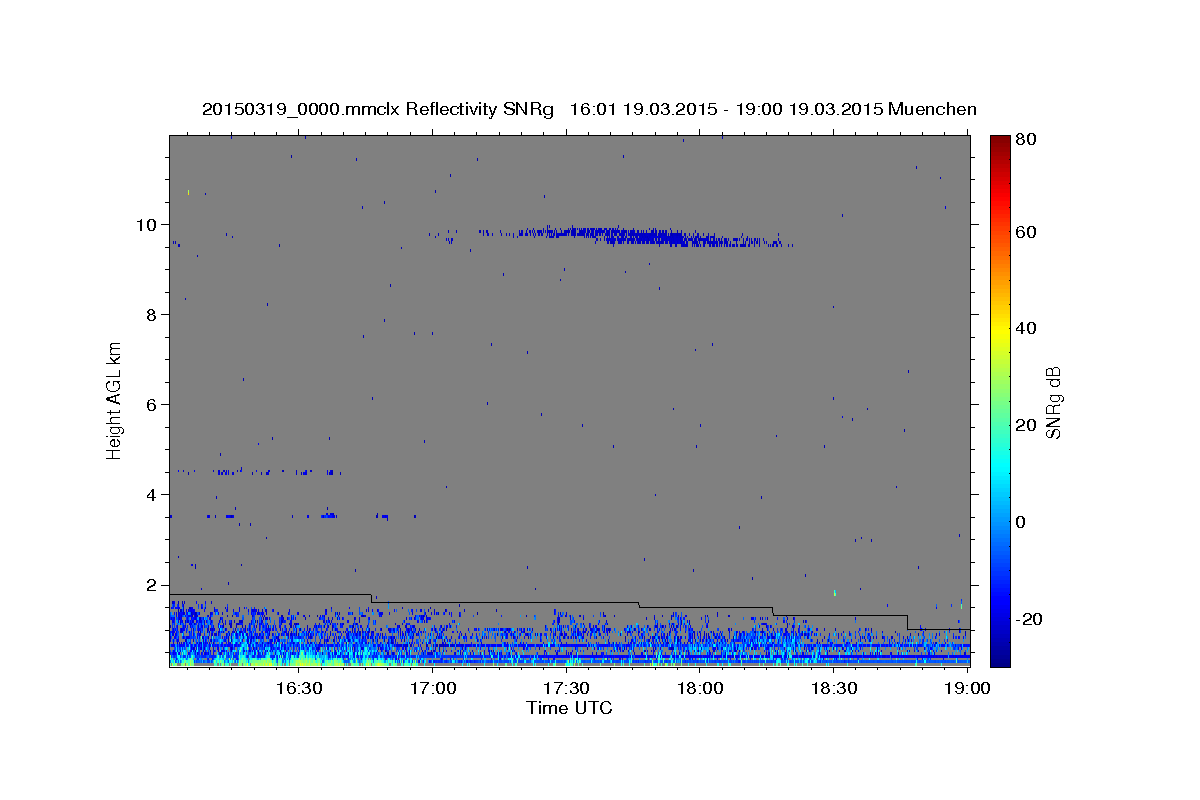Click the 'SNRg dB' colorbar label

[1053, 402]
